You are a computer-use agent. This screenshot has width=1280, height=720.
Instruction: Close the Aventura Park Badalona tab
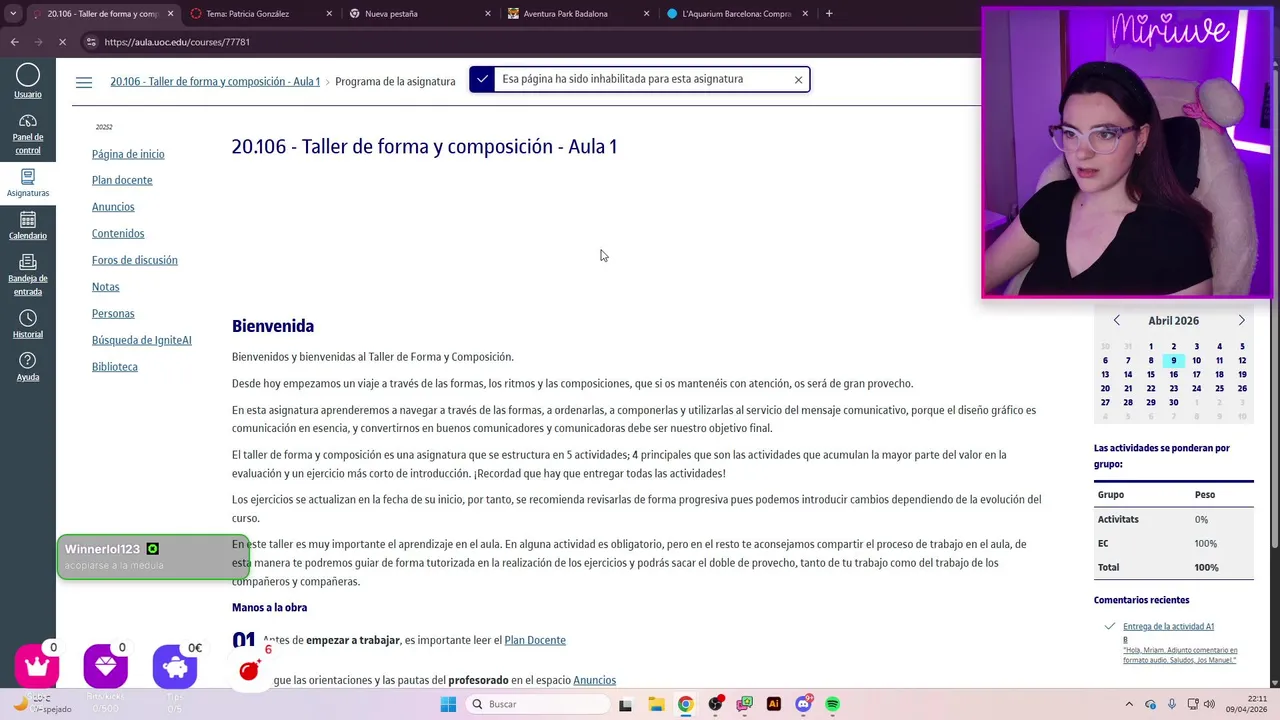tap(646, 14)
